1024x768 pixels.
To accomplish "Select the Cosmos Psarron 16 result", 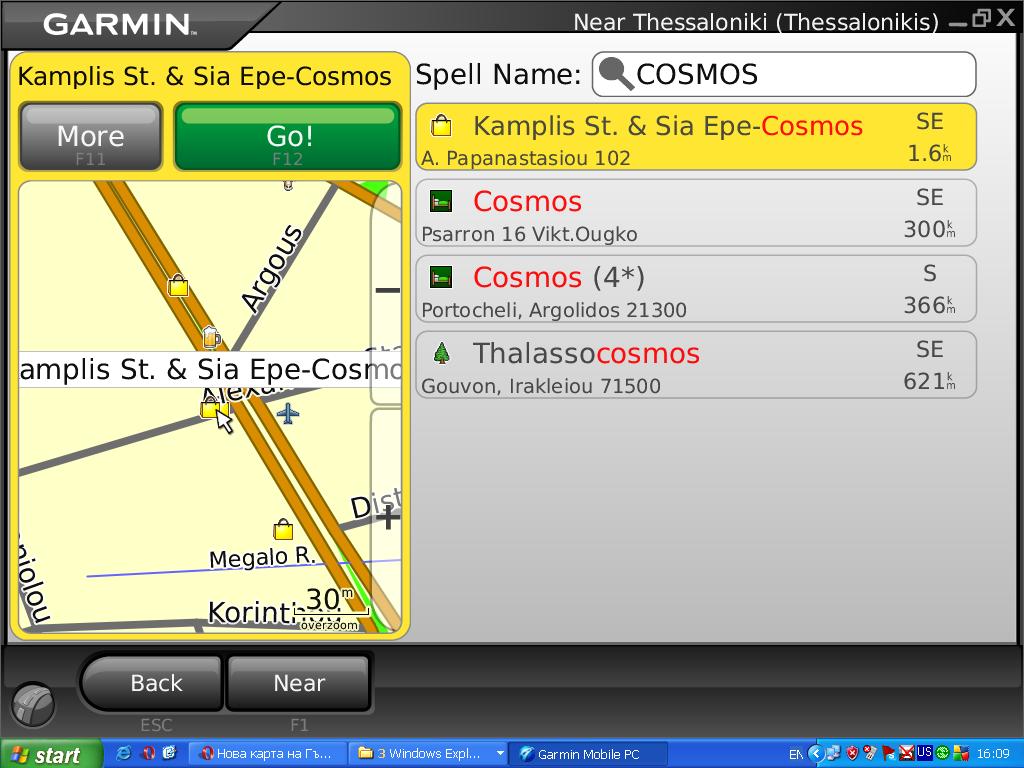I will point(696,213).
